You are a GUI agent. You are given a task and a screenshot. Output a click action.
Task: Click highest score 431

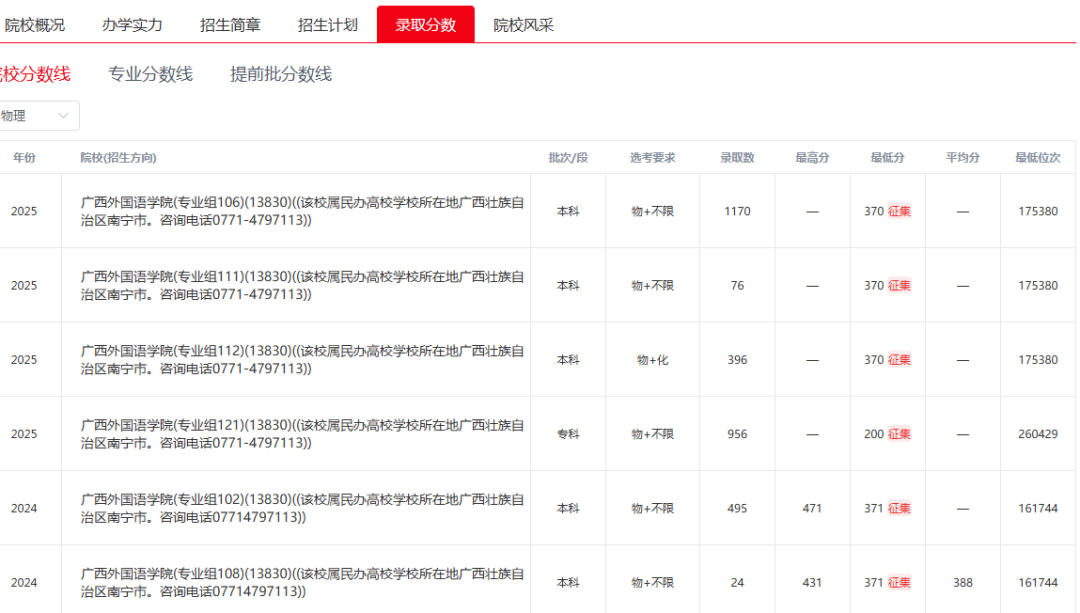tap(812, 583)
